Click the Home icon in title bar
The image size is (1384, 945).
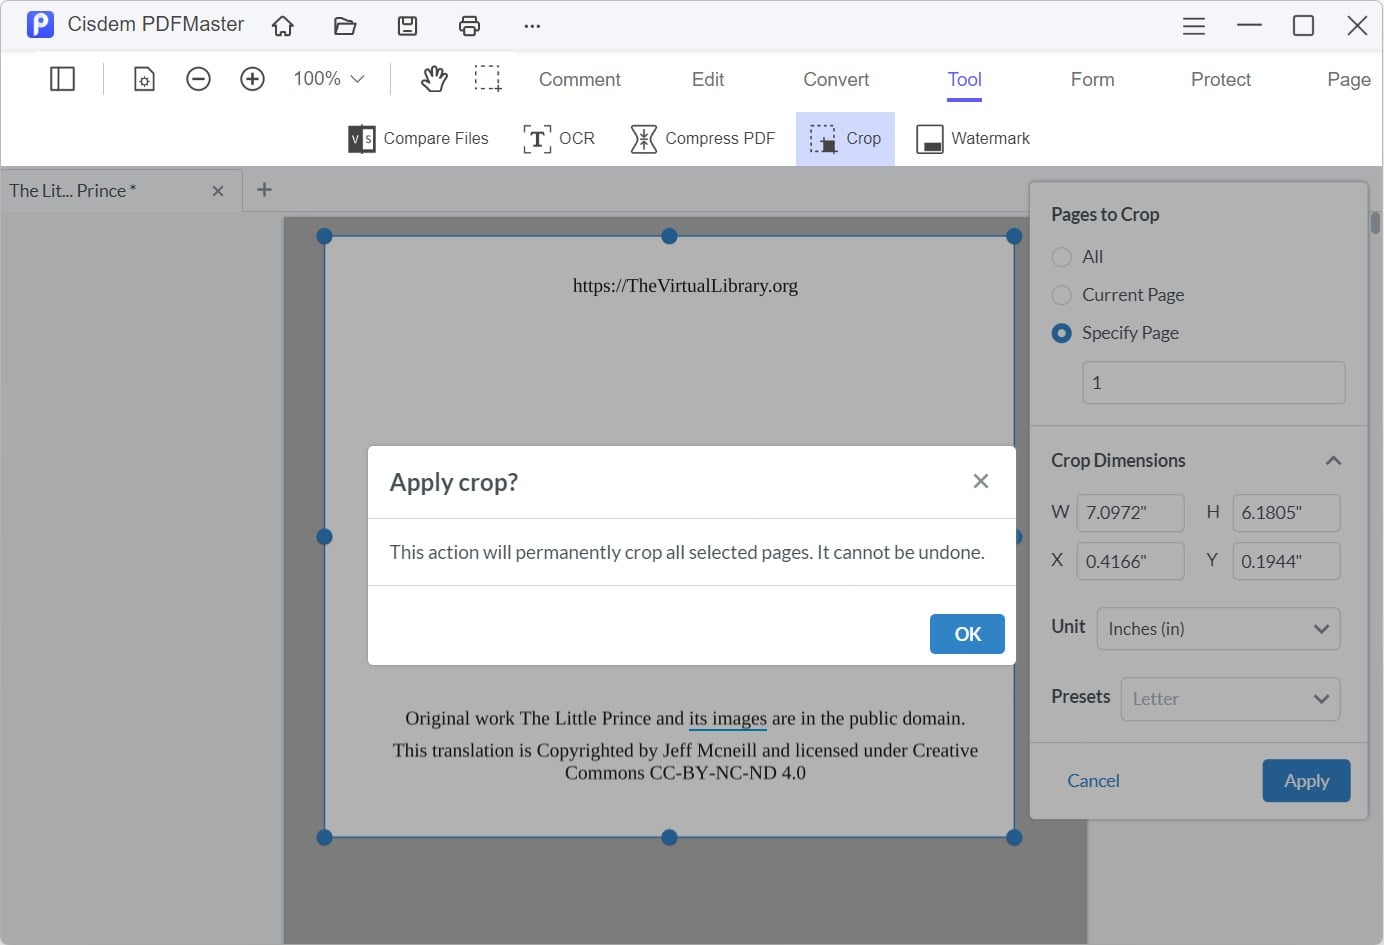click(x=283, y=26)
